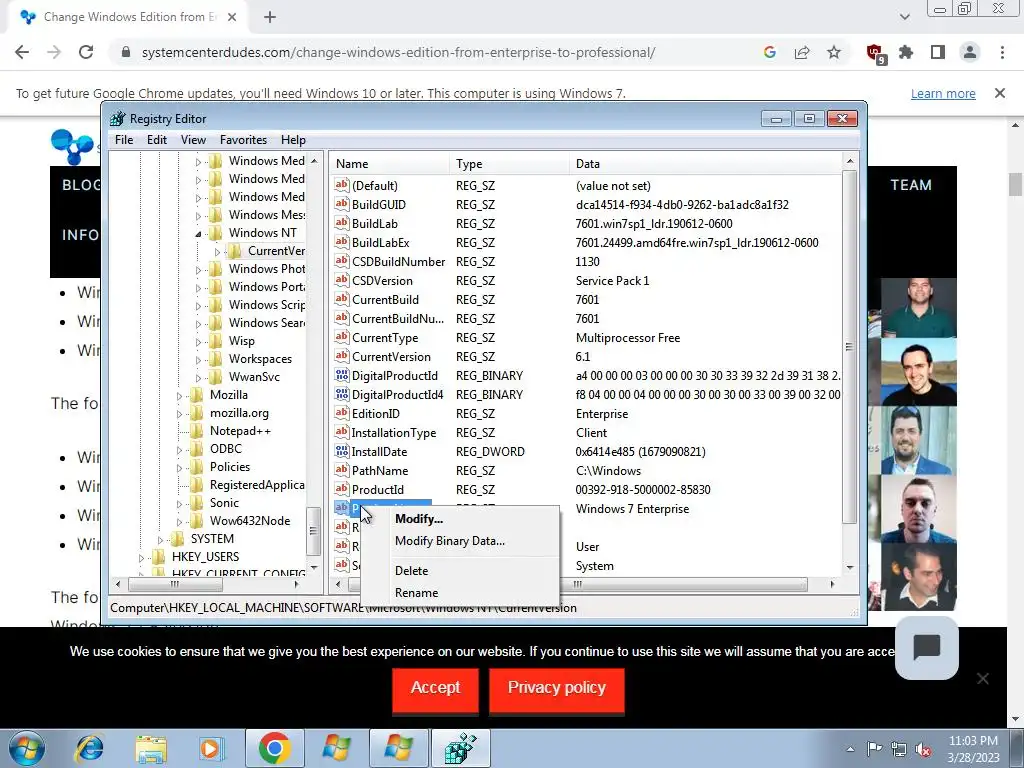Click the CurrentBuild value icon
Image resolution: width=1024 pixels, height=768 pixels.
point(342,298)
